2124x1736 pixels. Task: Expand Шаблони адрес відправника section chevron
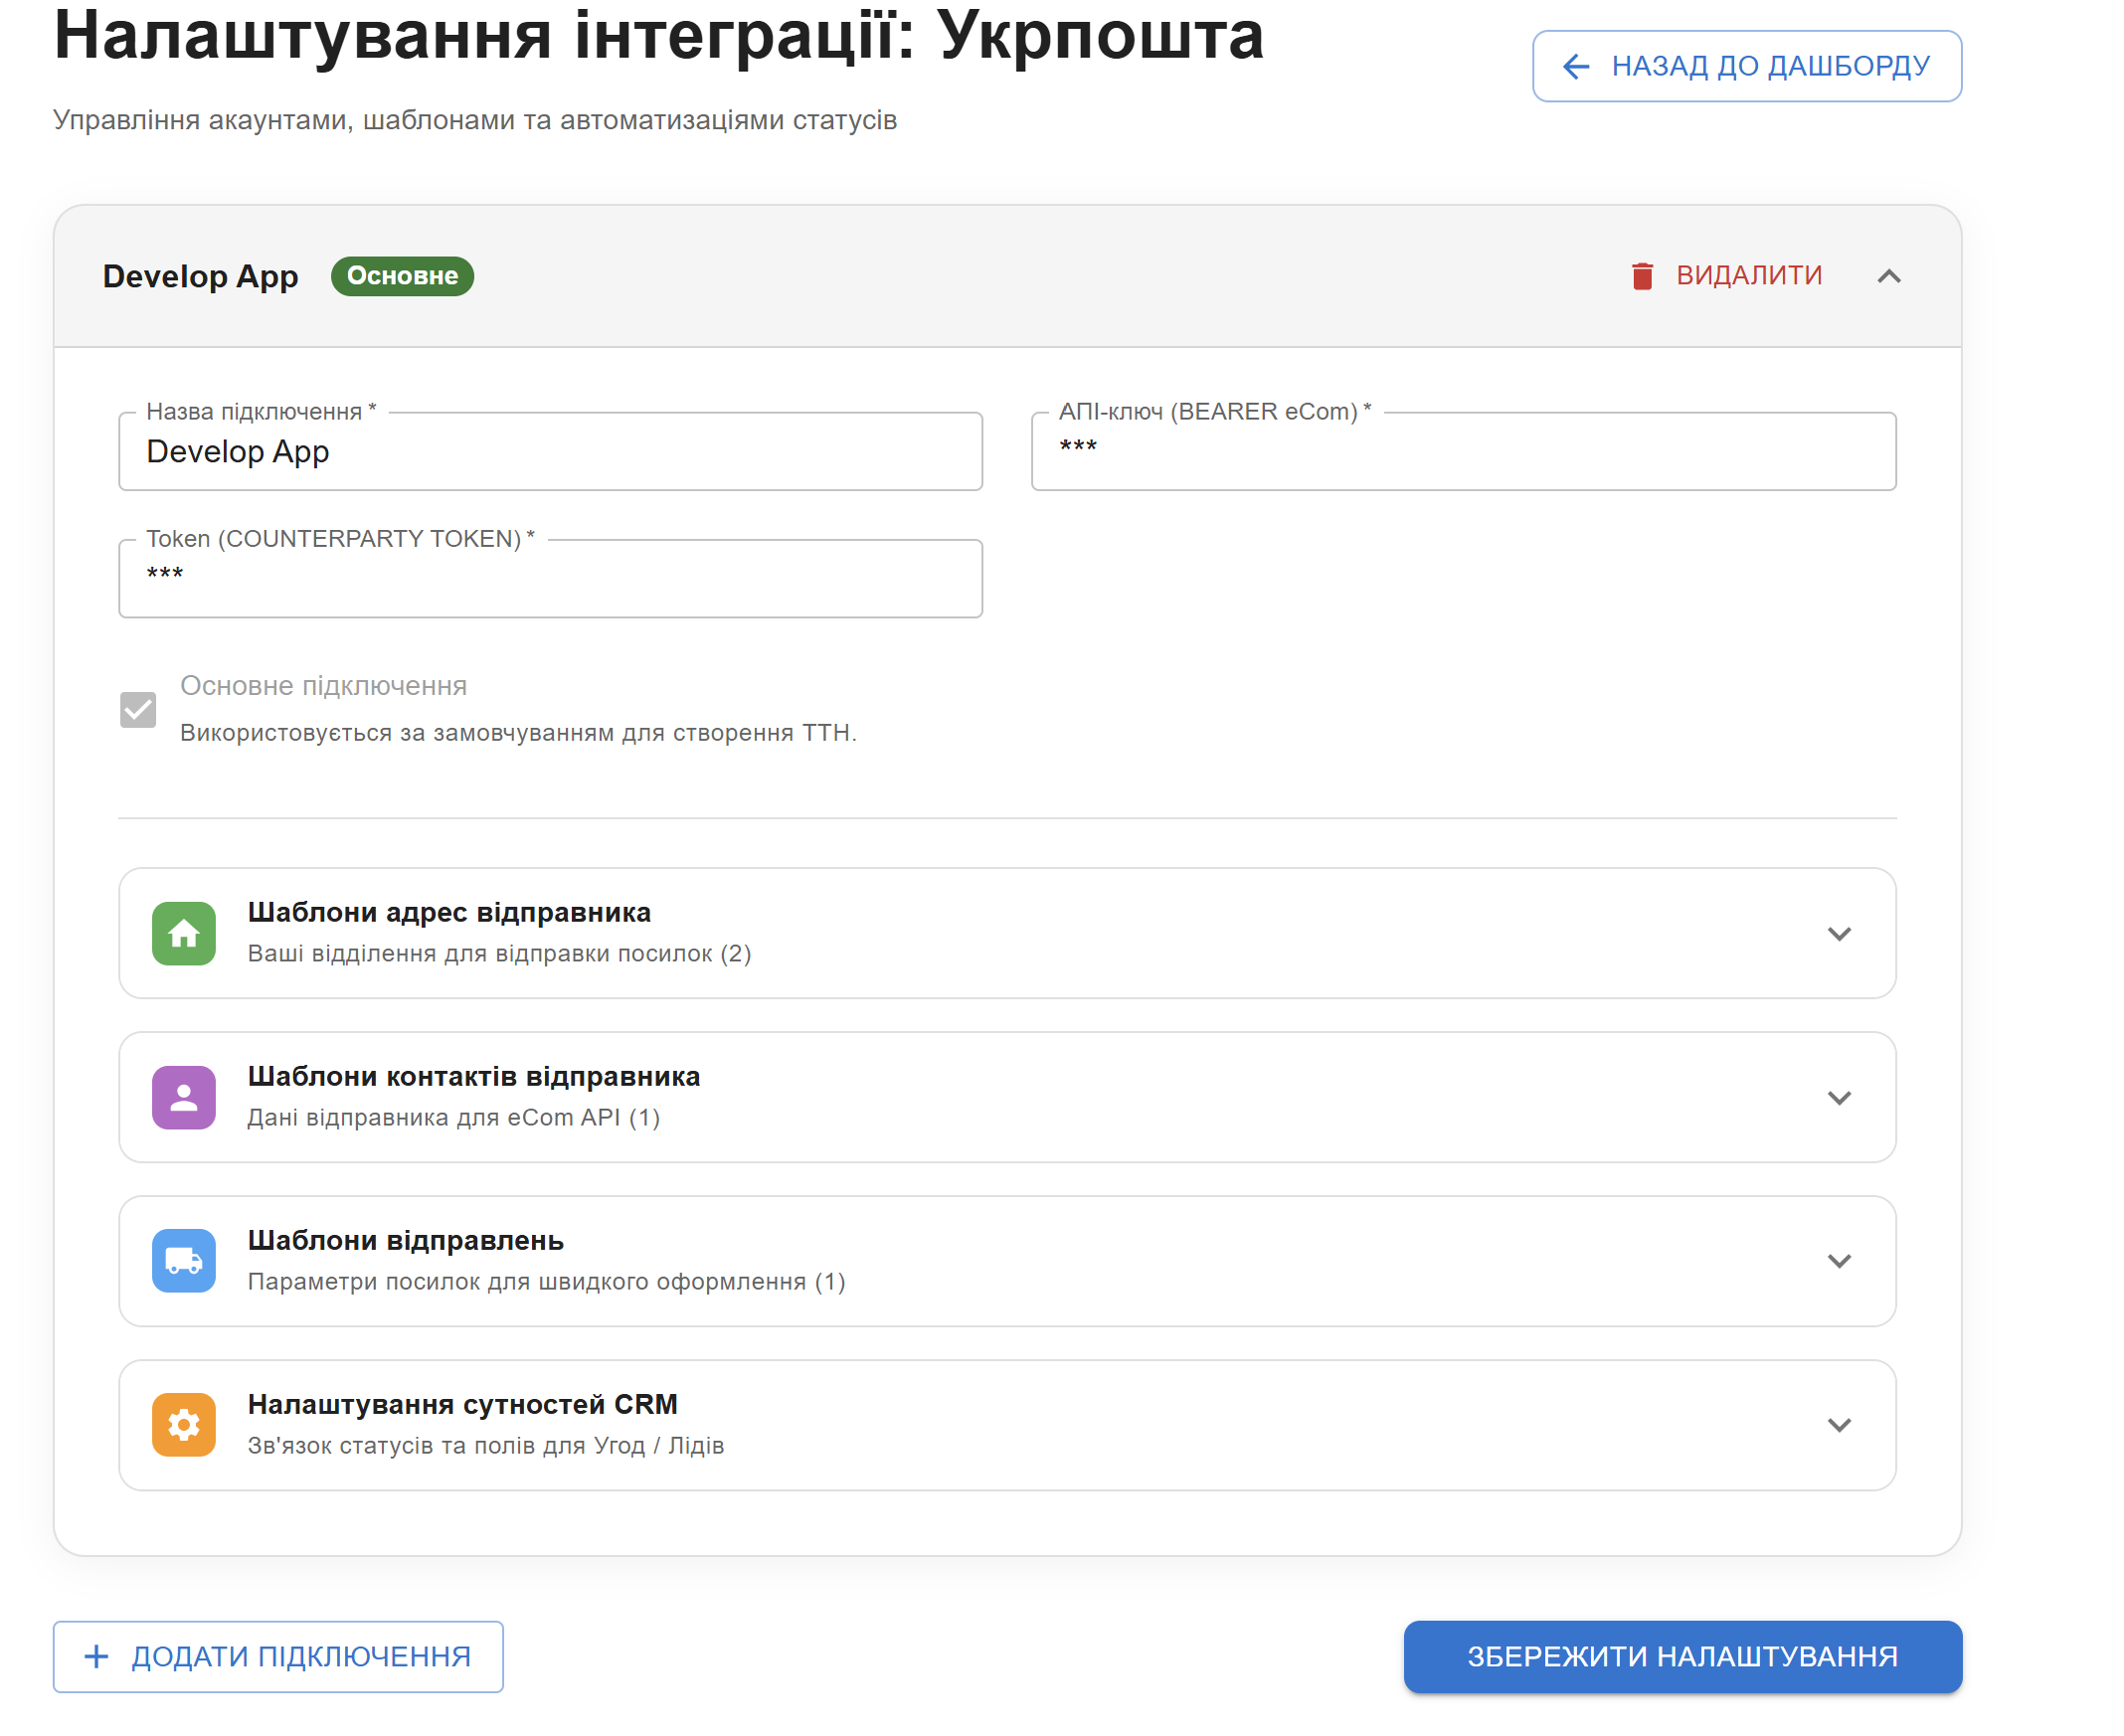(1839, 934)
